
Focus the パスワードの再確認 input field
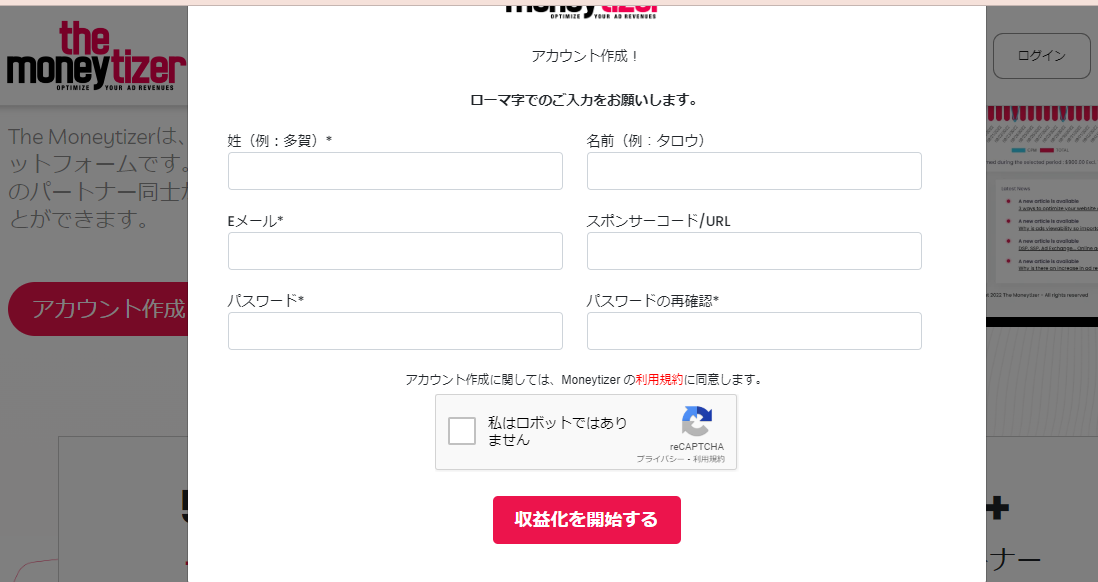coord(754,331)
